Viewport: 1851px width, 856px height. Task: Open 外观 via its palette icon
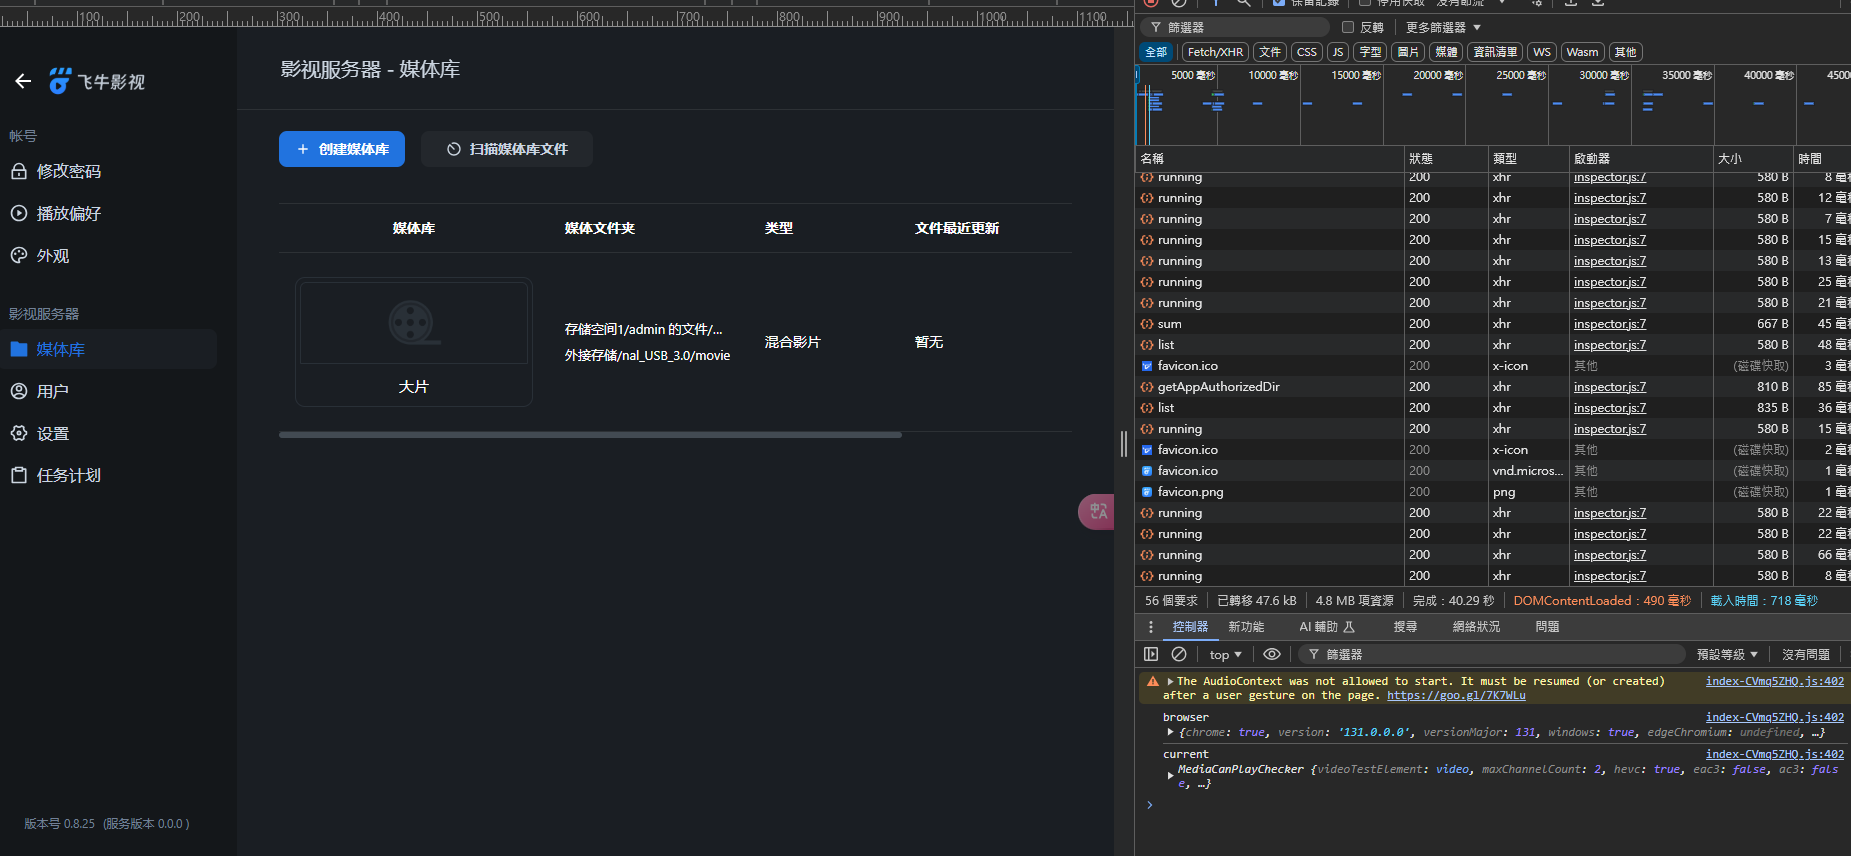(19, 255)
